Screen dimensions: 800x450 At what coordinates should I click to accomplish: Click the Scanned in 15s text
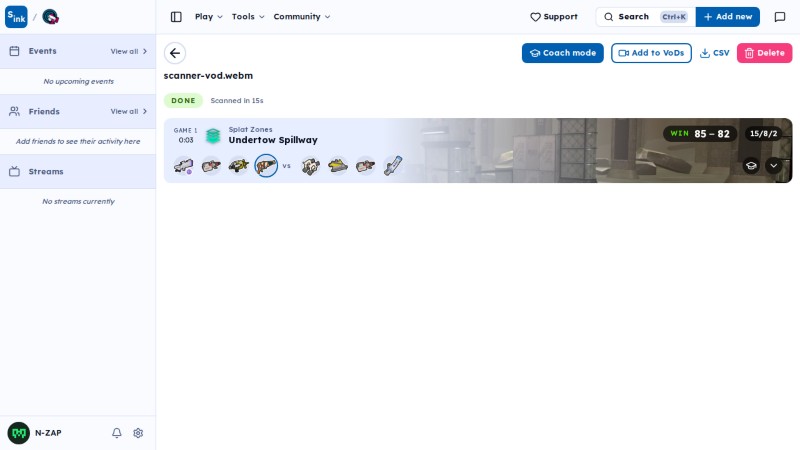(x=237, y=101)
